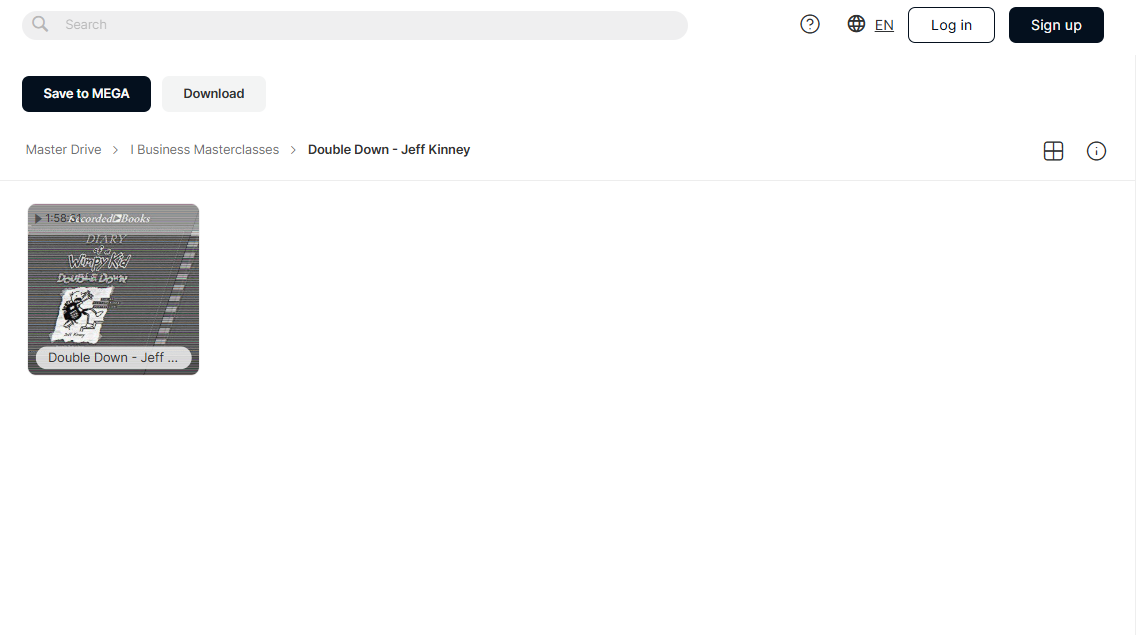This screenshot has height=635, width=1136.
Task: Click the "Double Down - Jeff ..." file label
Action: click(113, 358)
